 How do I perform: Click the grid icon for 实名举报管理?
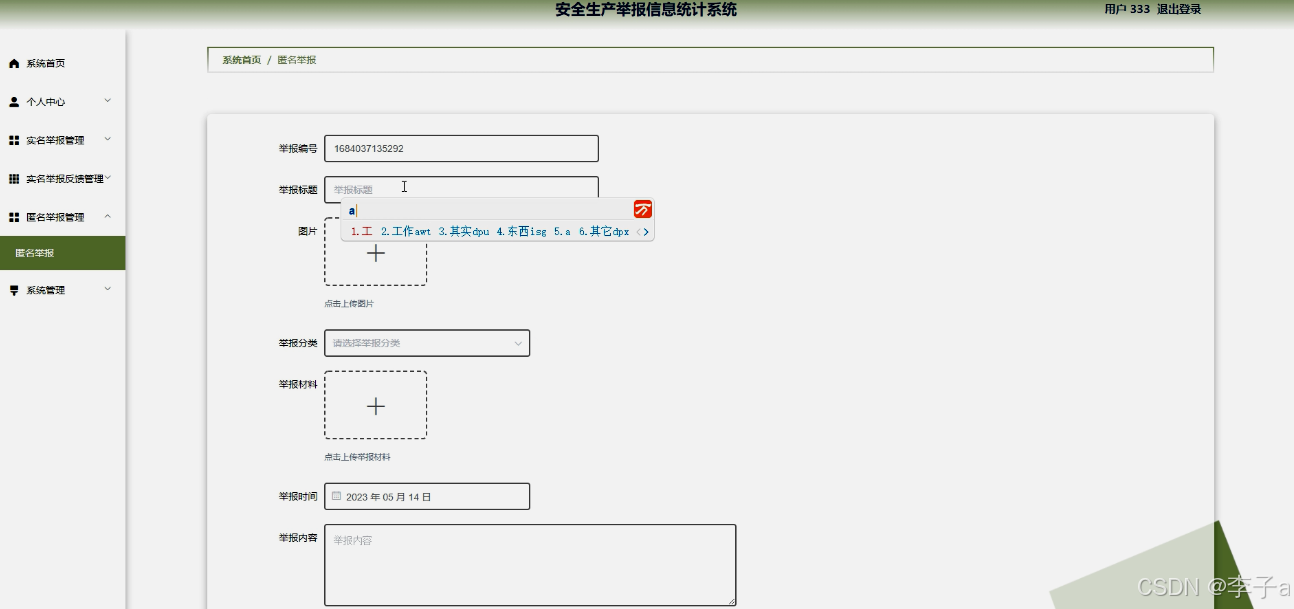pyautogui.click(x=13, y=140)
